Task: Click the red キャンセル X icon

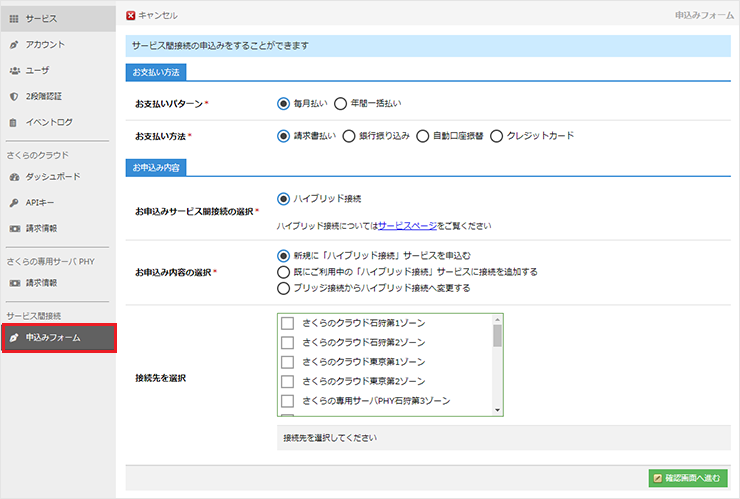Action: [x=132, y=16]
